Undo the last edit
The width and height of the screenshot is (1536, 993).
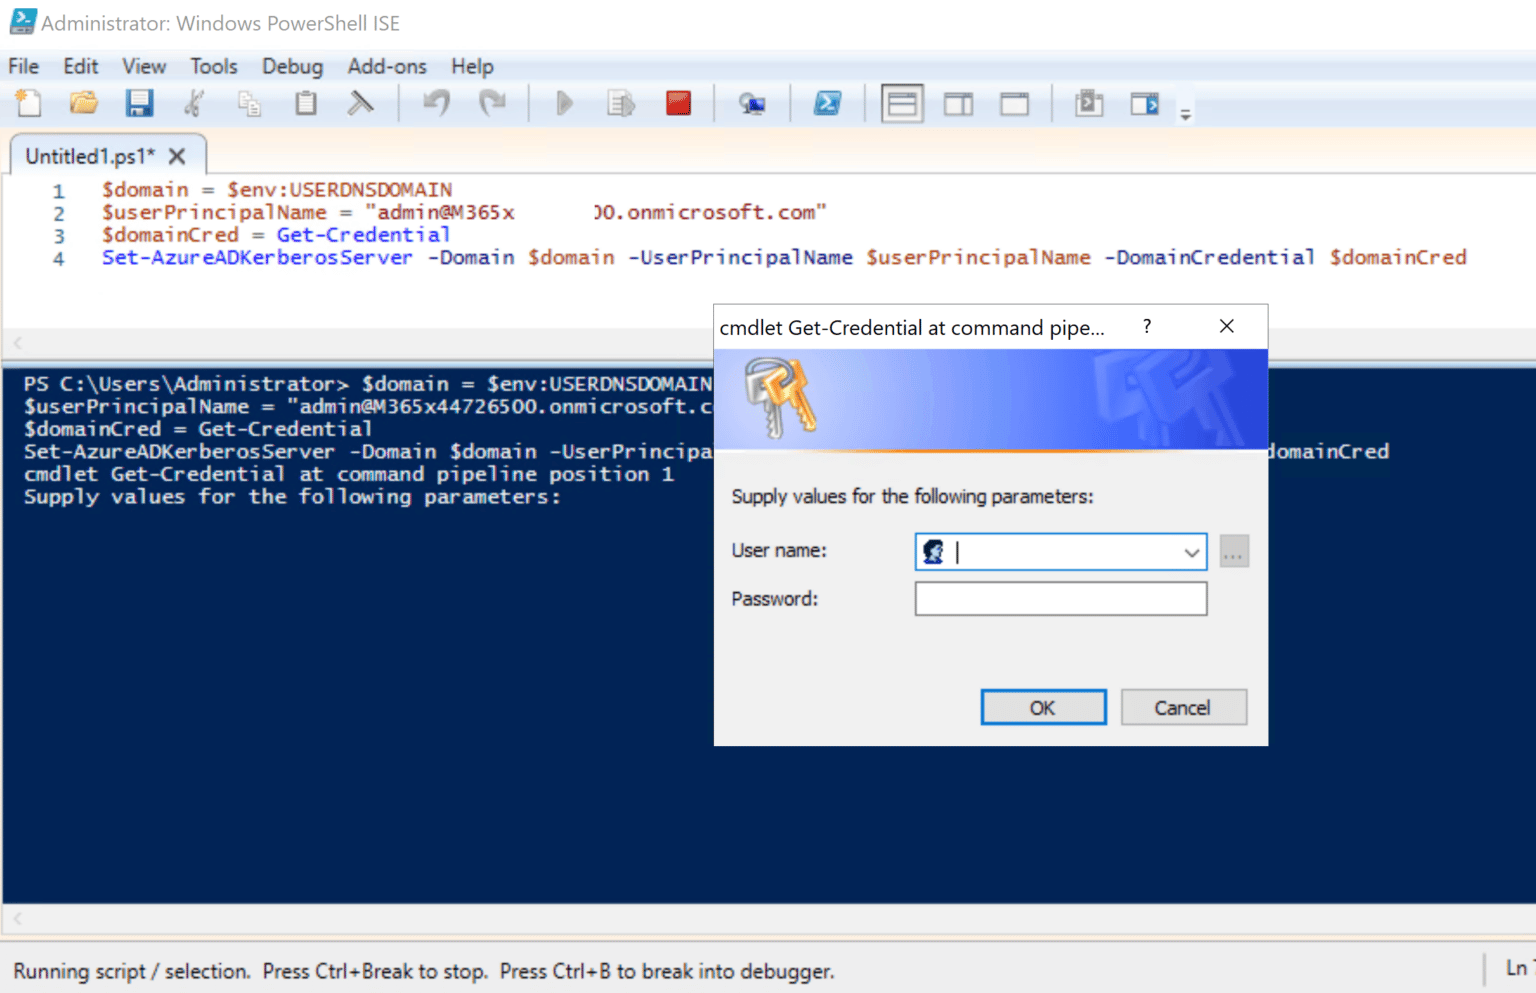pyautogui.click(x=435, y=102)
